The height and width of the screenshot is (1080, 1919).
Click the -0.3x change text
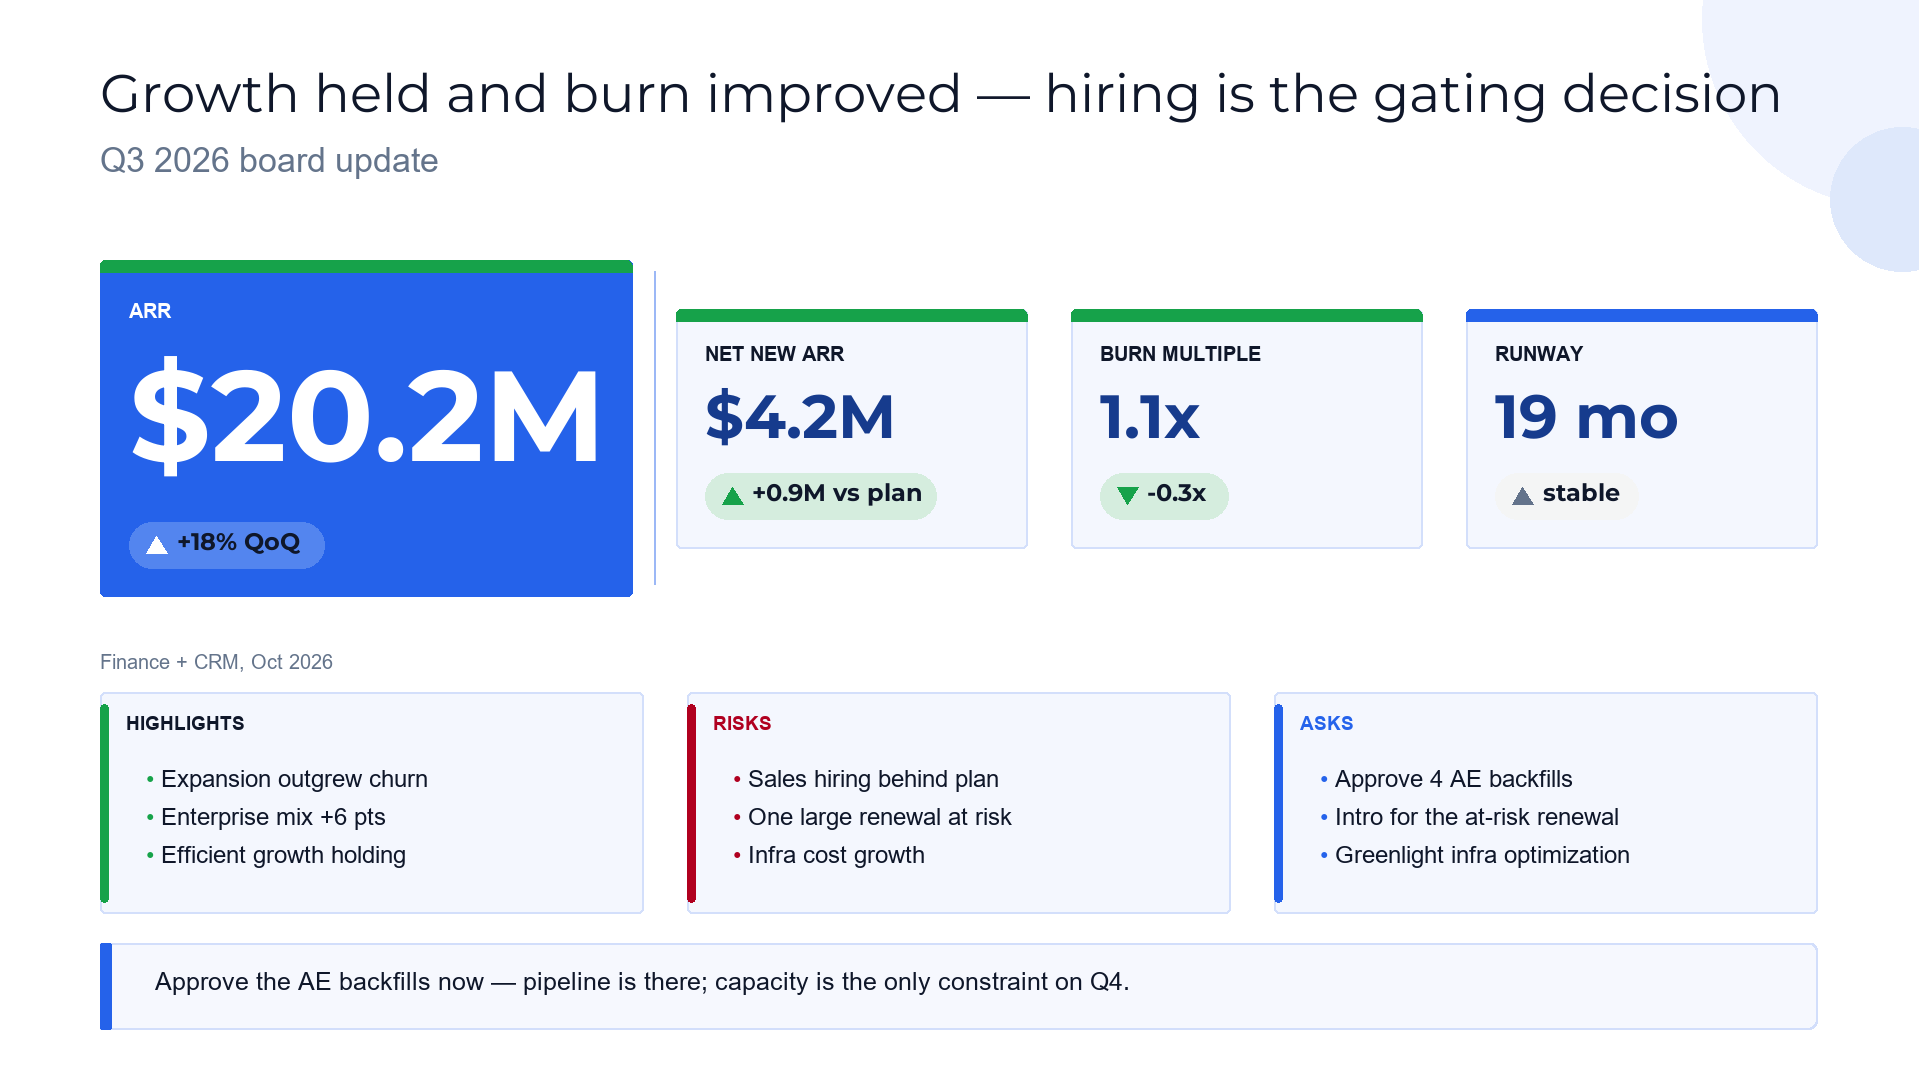tap(1176, 494)
